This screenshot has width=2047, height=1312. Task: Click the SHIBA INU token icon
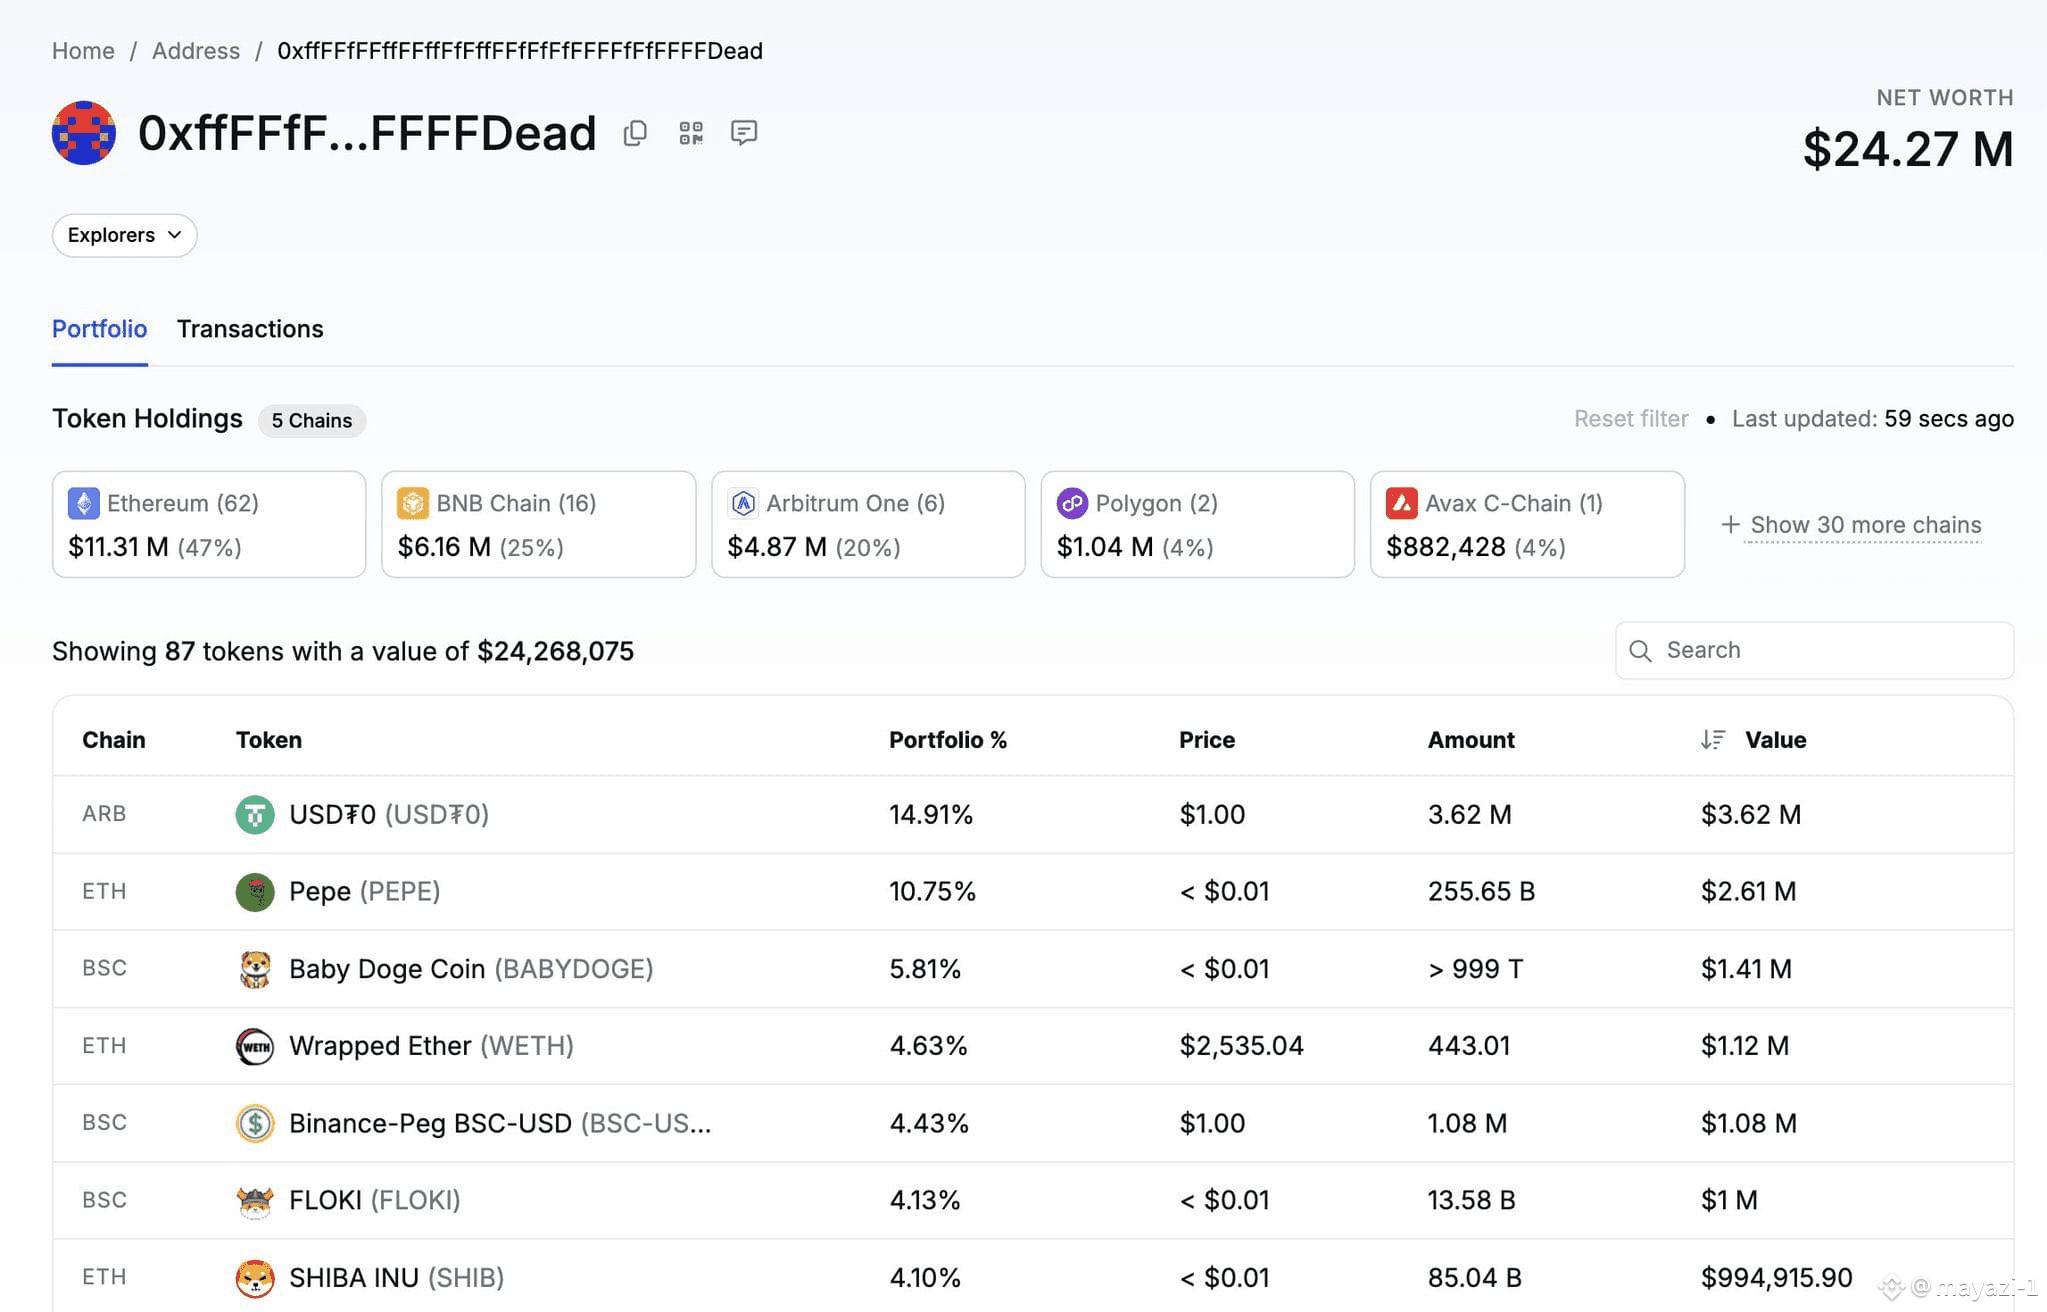coord(255,1278)
